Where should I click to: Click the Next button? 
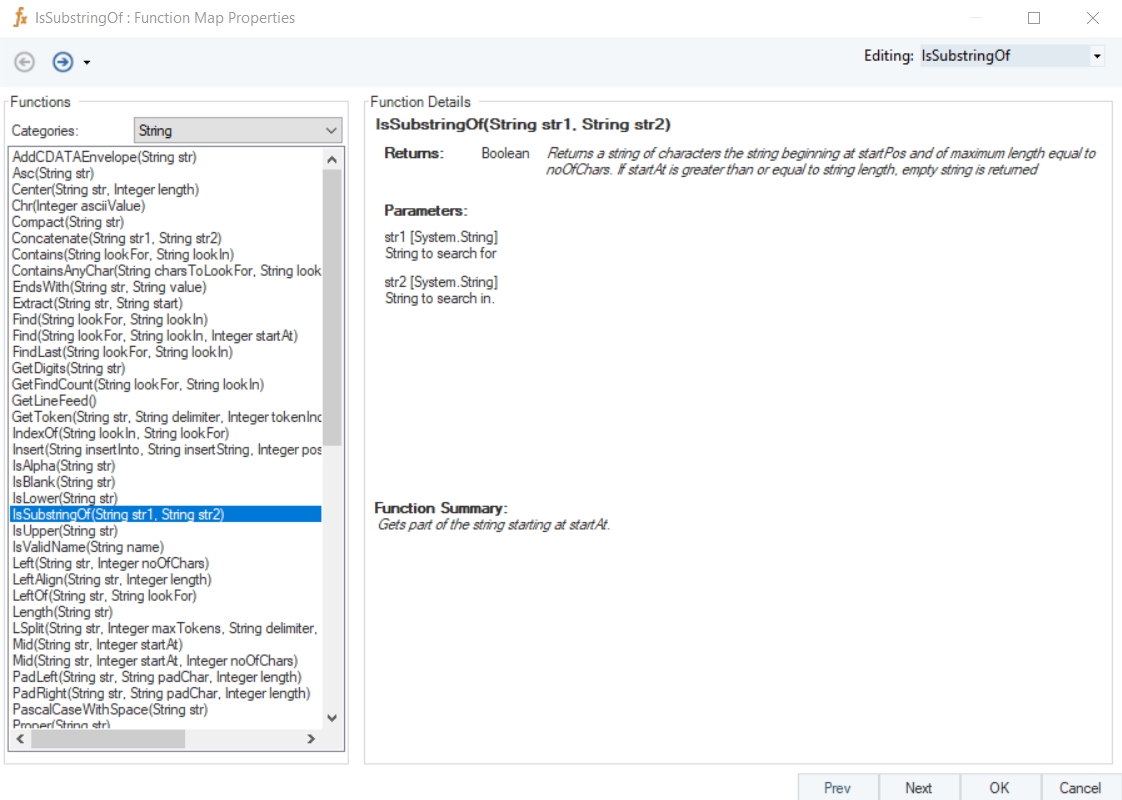[x=919, y=787]
